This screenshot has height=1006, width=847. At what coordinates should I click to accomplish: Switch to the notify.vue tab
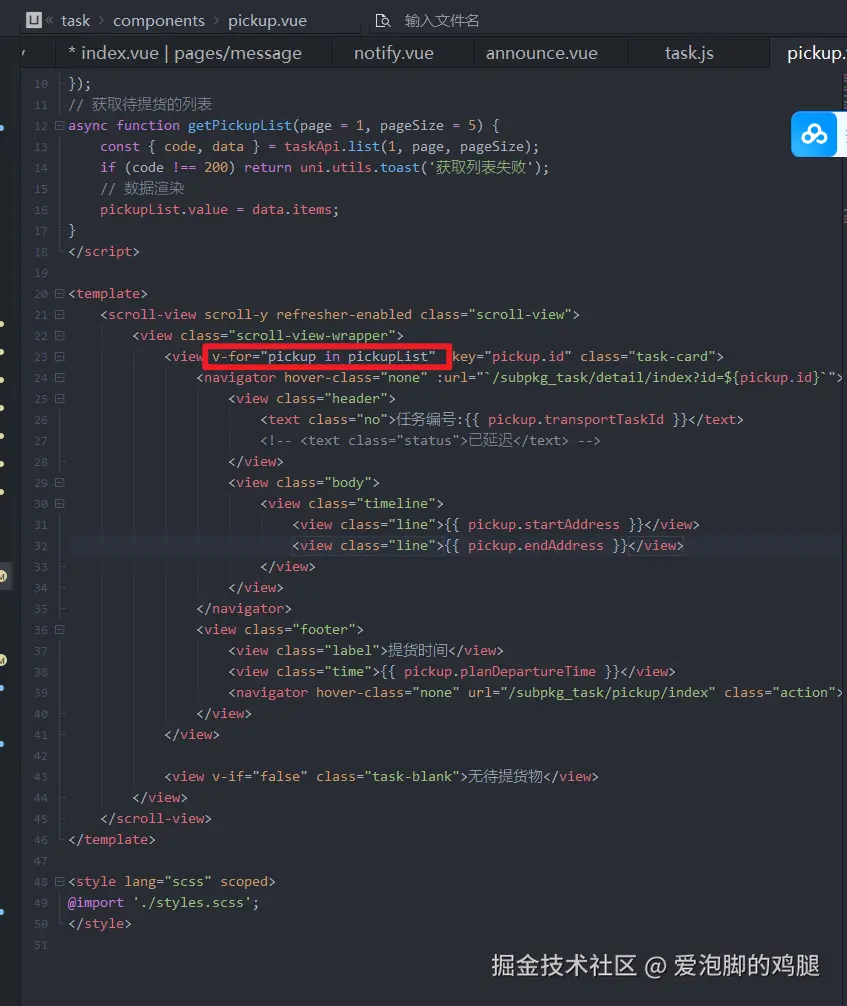click(x=394, y=53)
